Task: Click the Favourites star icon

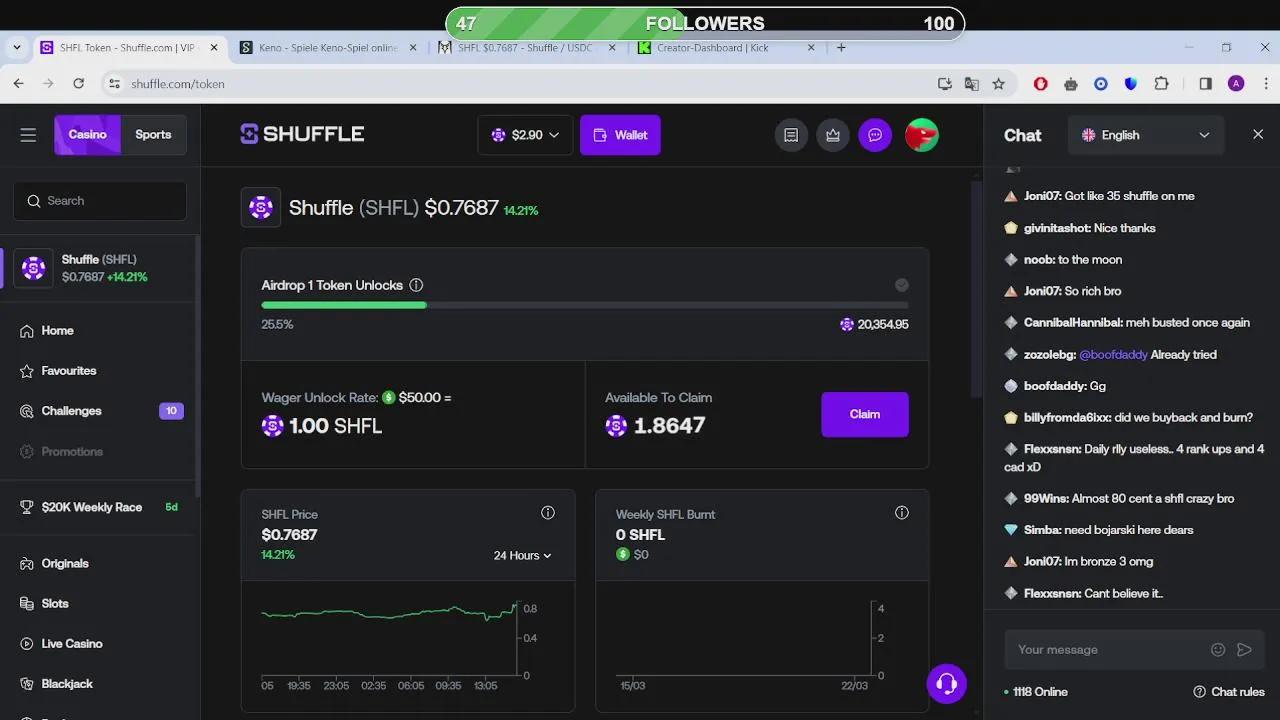Action: point(27,371)
